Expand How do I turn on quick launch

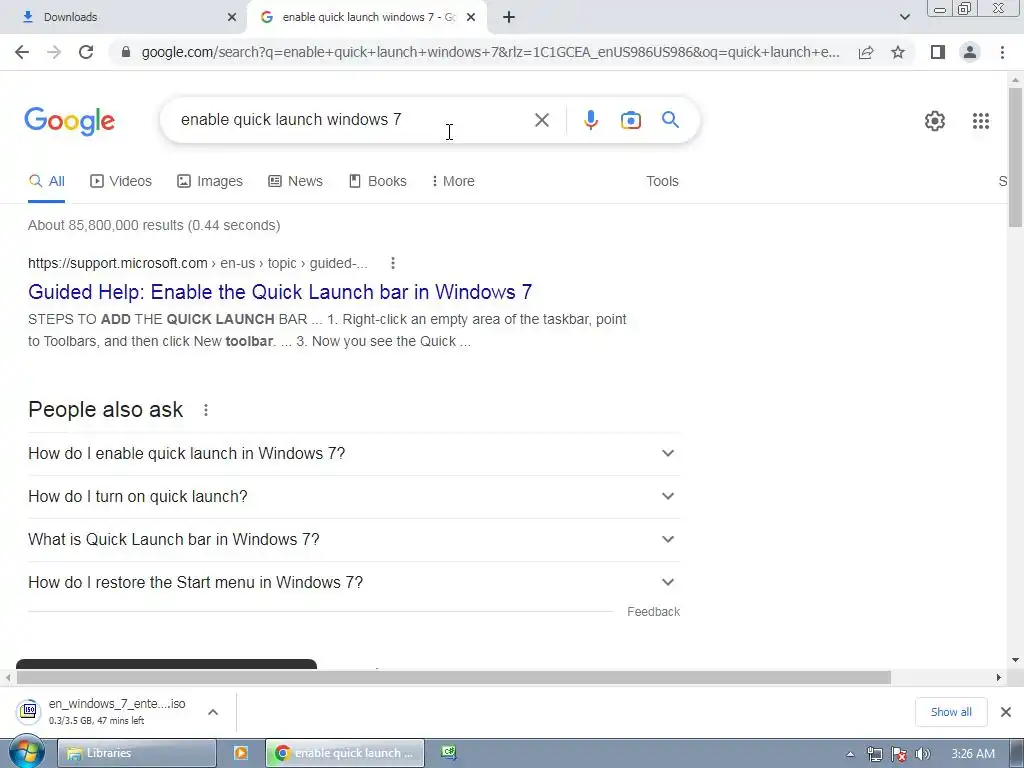coord(354,496)
